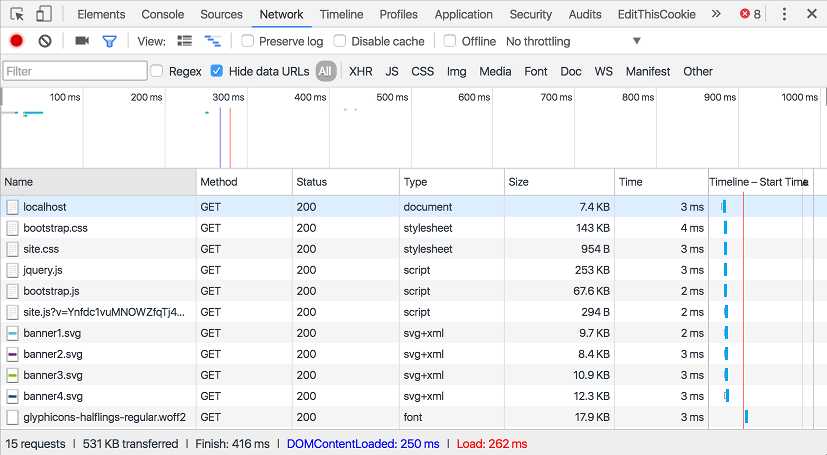Viewport: 827px width, 455px height.
Task: Open the No throttling dropdown
Action: [573, 41]
